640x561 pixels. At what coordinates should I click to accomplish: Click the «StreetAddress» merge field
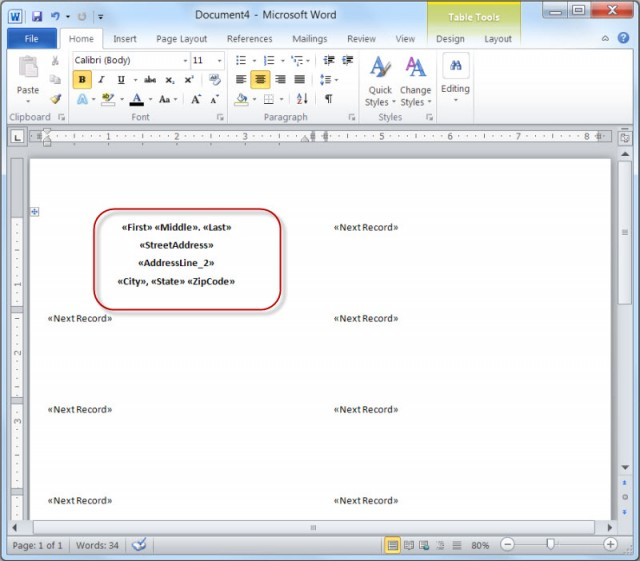(x=176, y=245)
